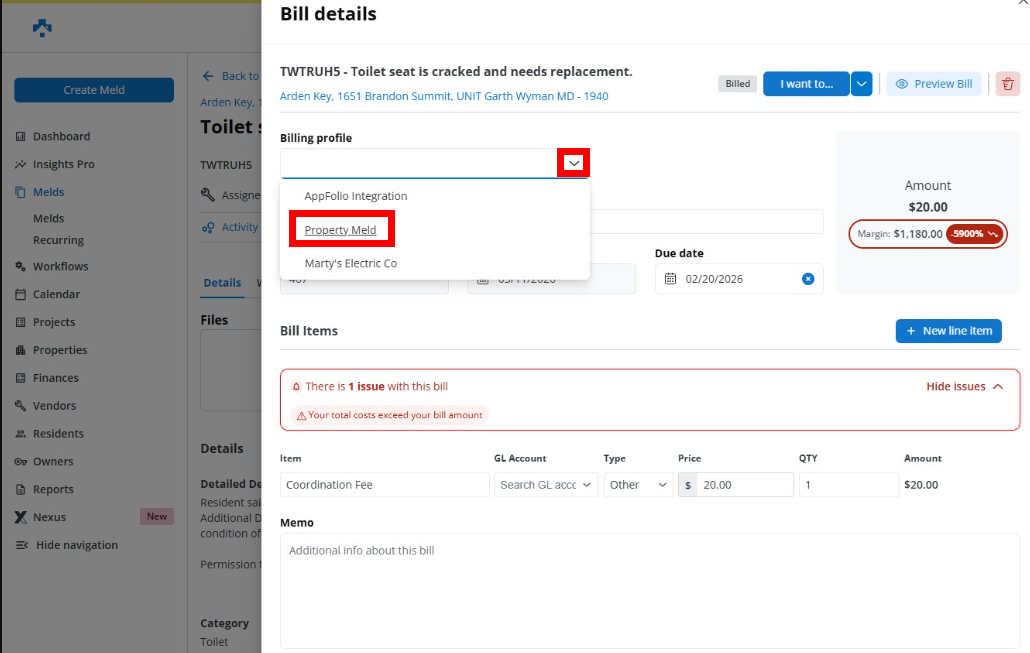Open the Arden Key address link

(443, 97)
